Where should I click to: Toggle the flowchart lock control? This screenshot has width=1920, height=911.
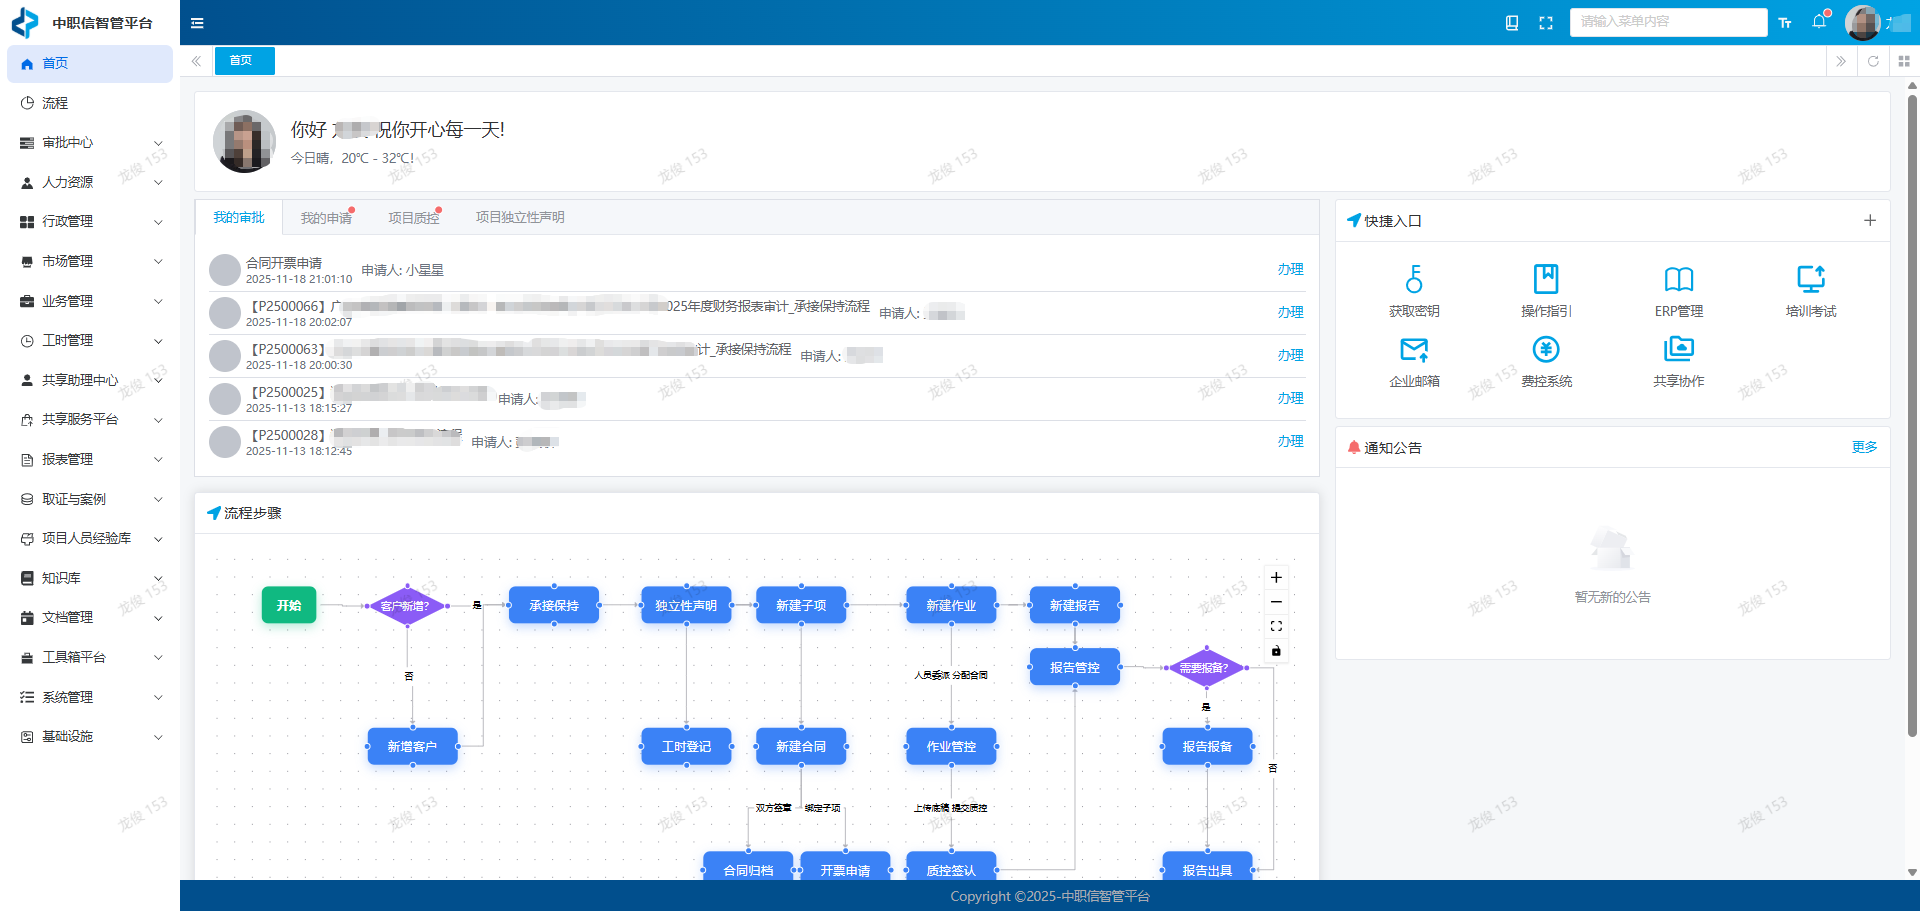click(1276, 651)
